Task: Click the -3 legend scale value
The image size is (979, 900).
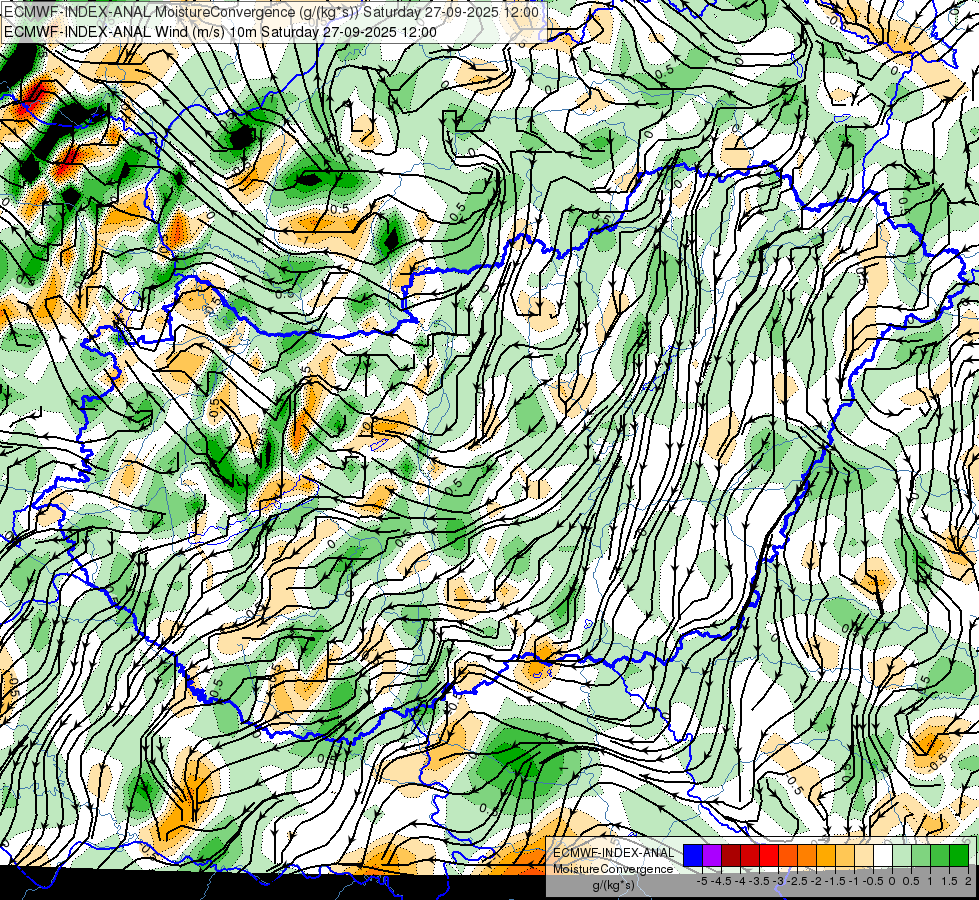Action: pos(779,881)
